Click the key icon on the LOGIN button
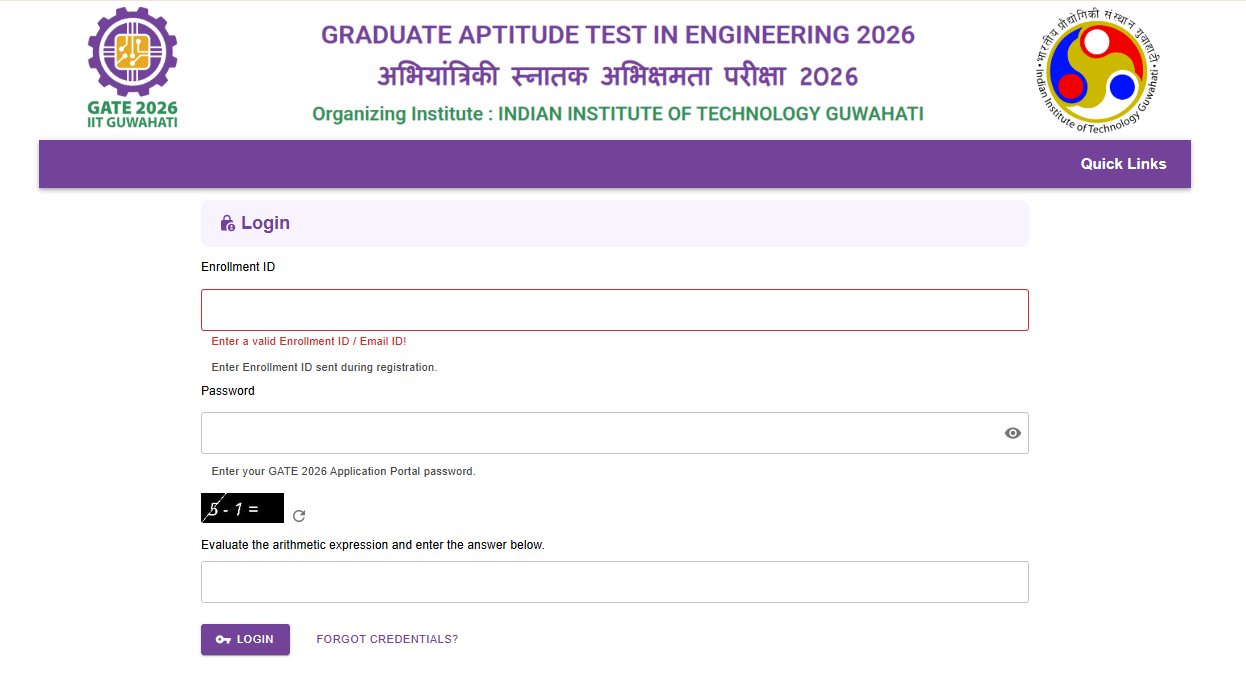Image resolution: width=1246 pixels, height=680 pixels. pos(222,639)
